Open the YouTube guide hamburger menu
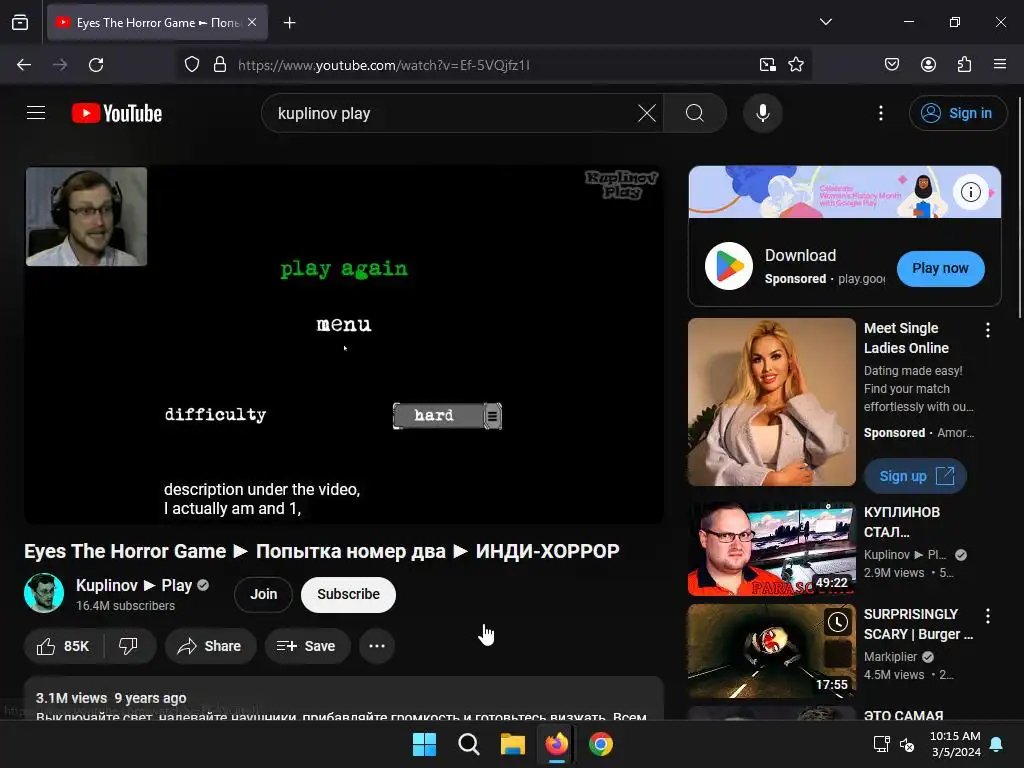The width and height of the screenshot is (1024, 768). [36, 113]
